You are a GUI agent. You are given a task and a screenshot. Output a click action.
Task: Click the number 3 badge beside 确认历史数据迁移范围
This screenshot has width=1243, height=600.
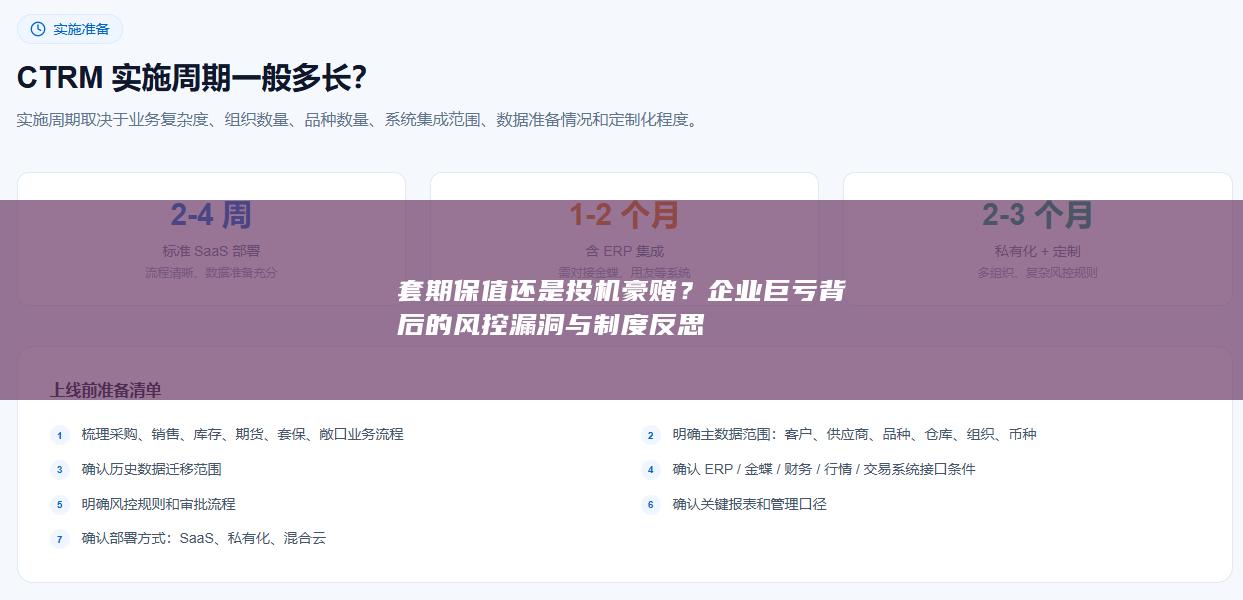pos(60,470)
